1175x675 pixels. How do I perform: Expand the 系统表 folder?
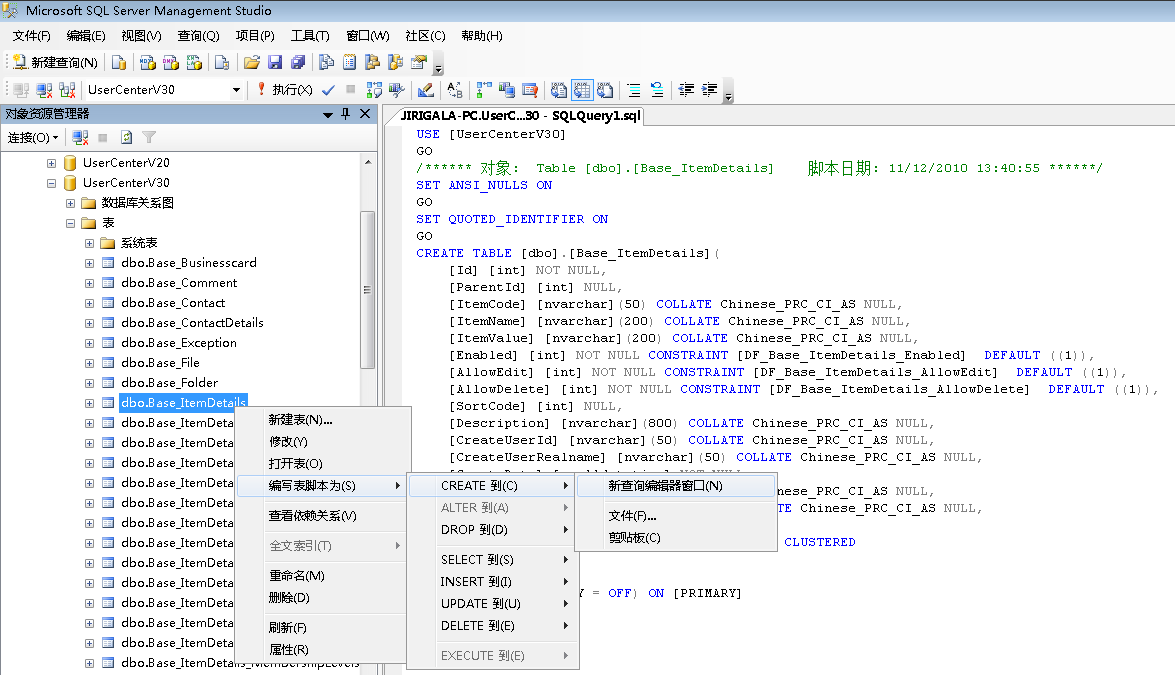(89, 243)
